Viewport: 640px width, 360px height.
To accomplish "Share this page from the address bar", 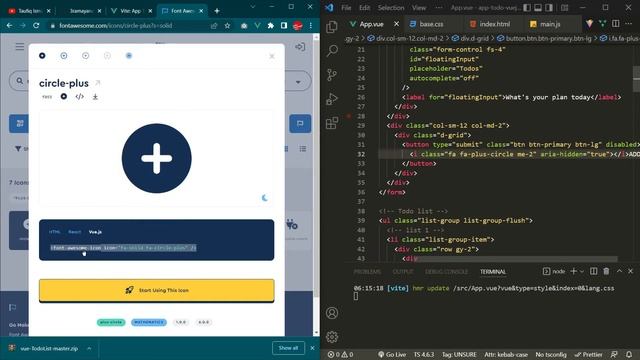I will coord(214,26).
